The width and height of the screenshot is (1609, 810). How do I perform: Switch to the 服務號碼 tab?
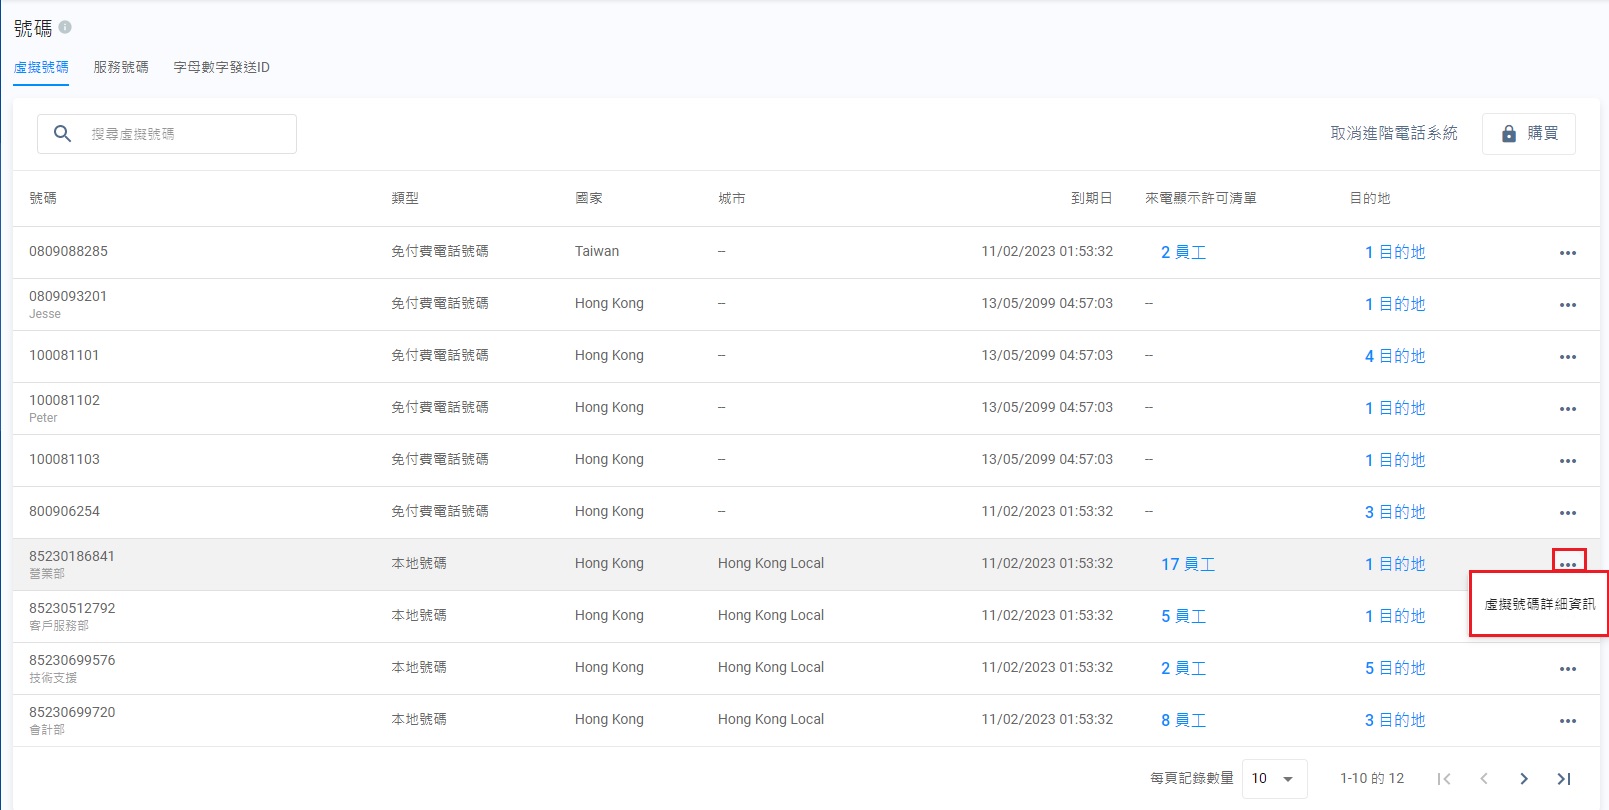coord(121,67)
